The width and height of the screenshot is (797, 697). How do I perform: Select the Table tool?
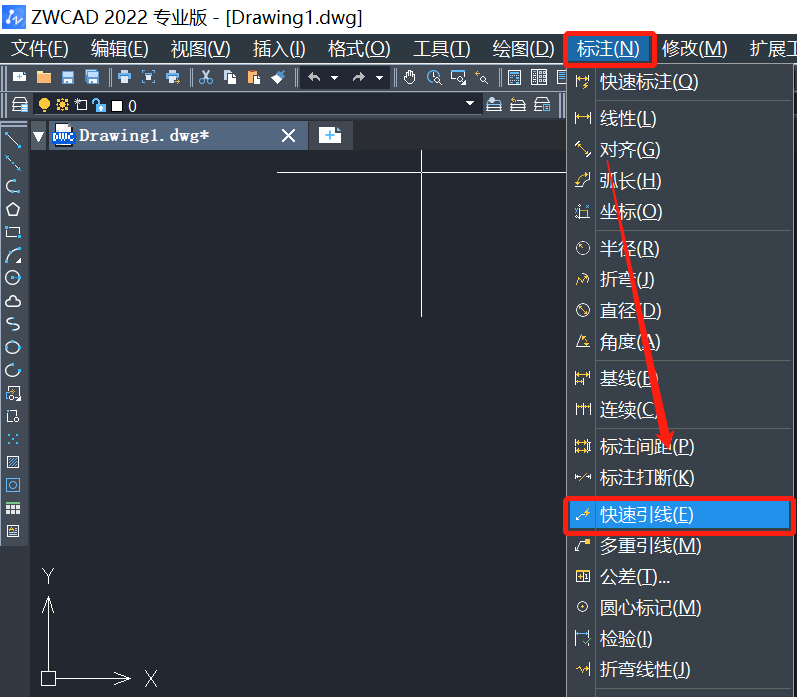pos(13,508)
